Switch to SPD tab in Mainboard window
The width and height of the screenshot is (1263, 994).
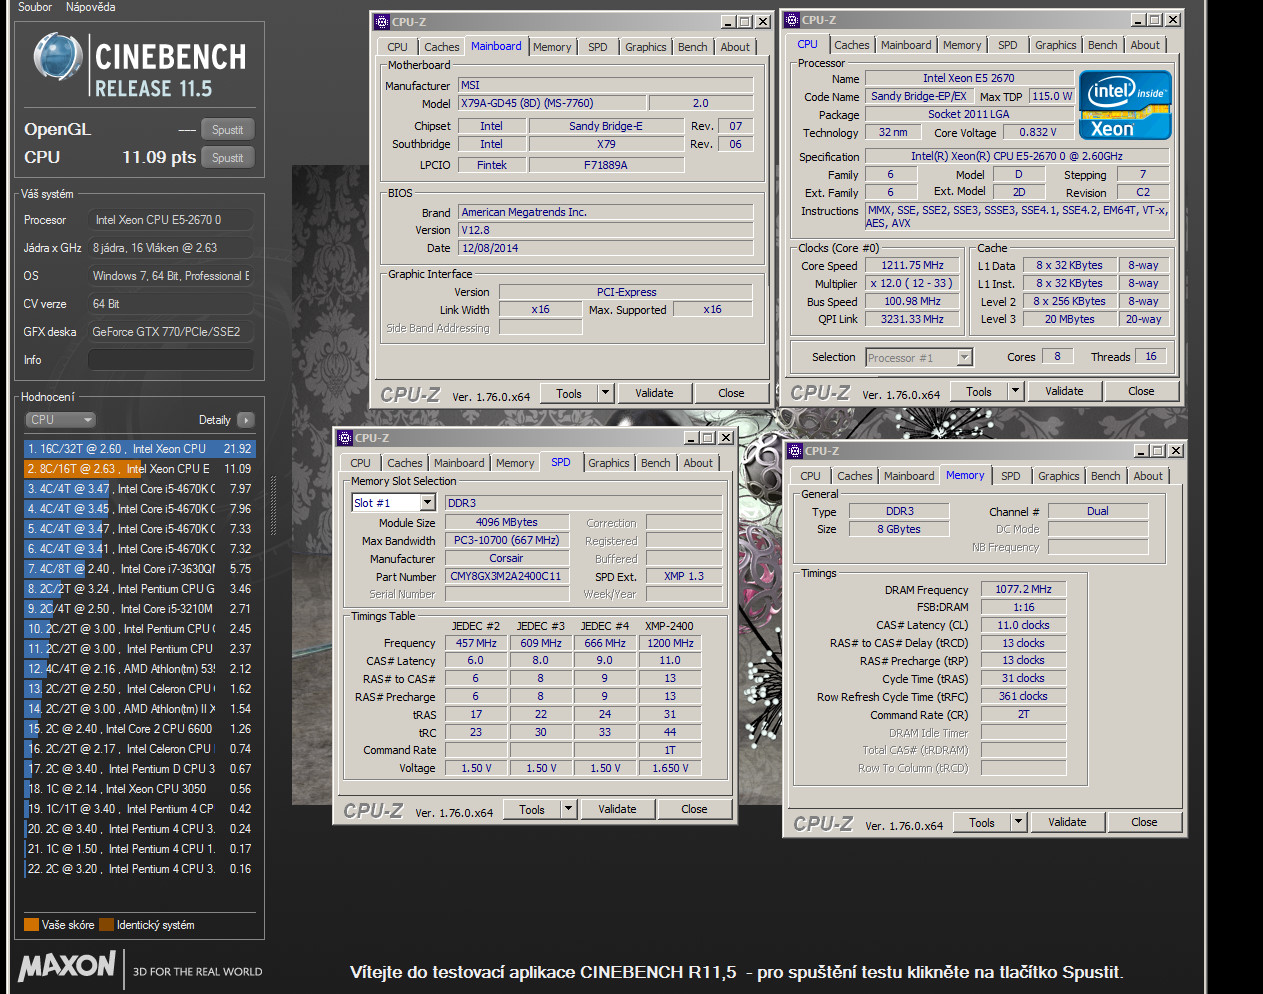pos(597,47)
